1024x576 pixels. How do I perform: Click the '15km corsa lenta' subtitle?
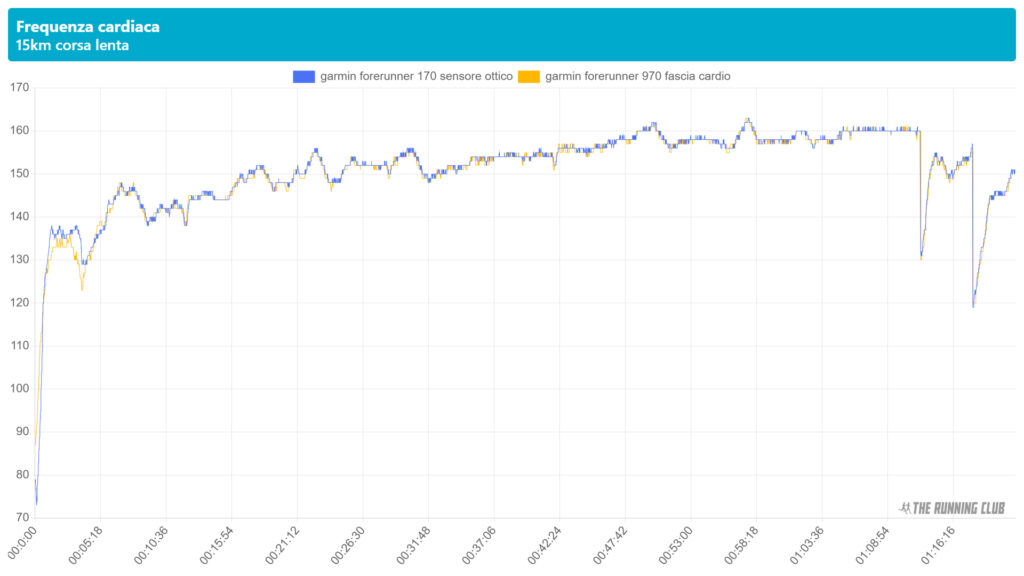[x=72, y=46]
